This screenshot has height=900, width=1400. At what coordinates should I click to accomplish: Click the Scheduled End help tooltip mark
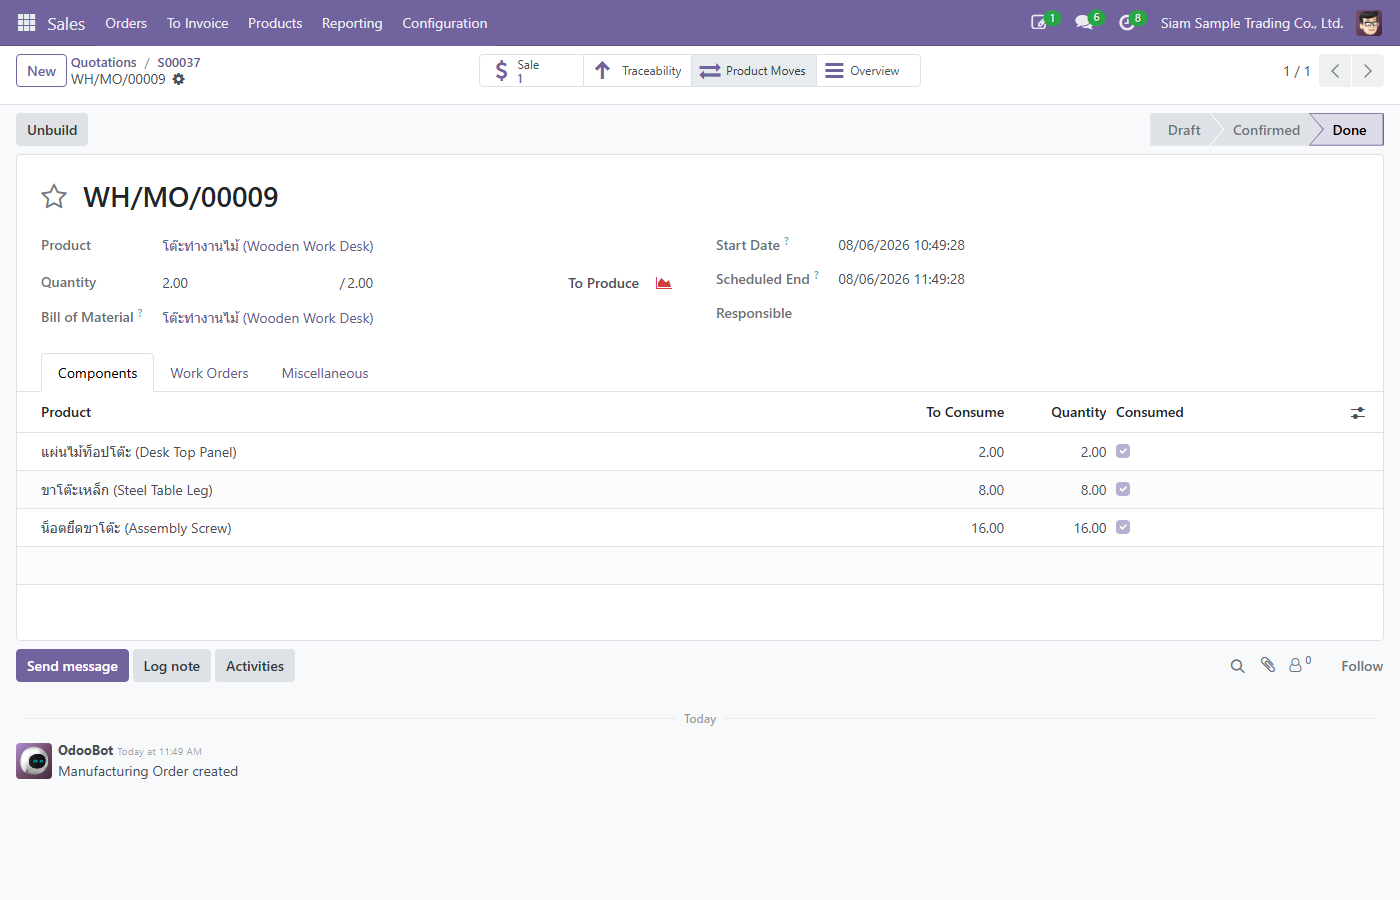pyautogui.click(x=816, y=275)
